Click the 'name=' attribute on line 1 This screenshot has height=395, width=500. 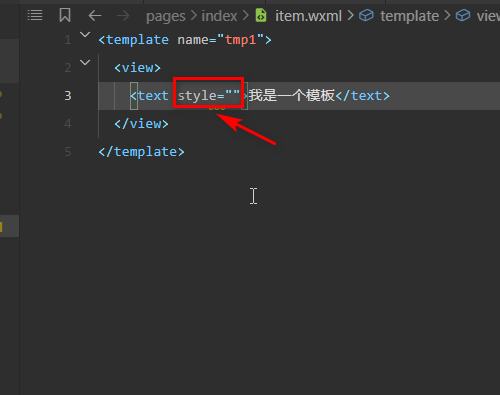197,40
